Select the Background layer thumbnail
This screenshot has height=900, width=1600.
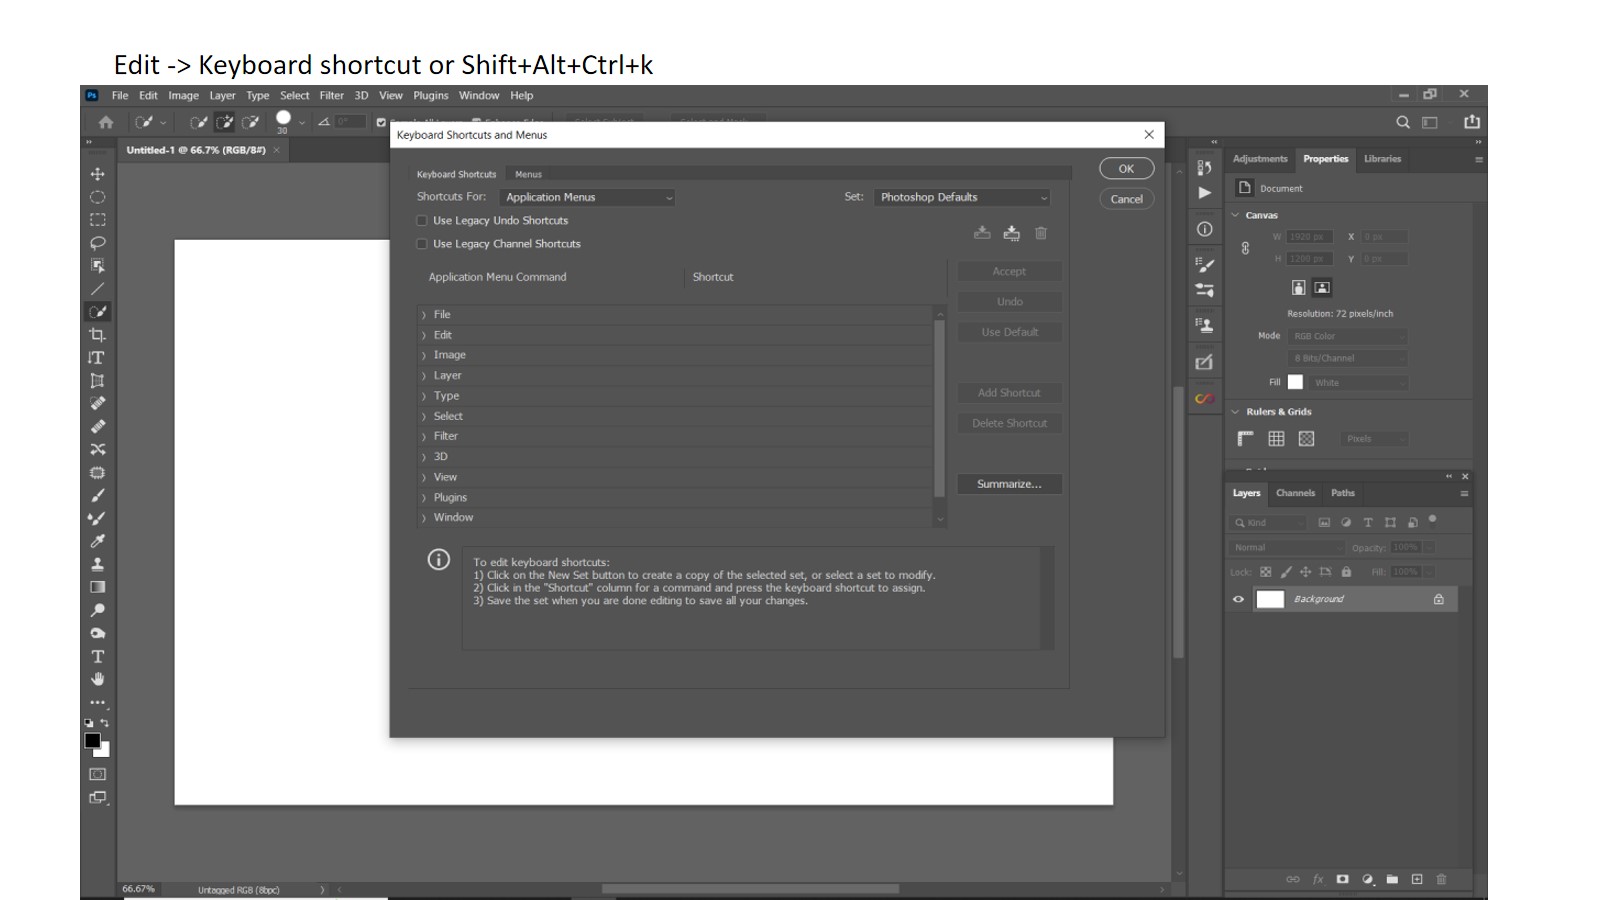click(x=1270, y=599)
